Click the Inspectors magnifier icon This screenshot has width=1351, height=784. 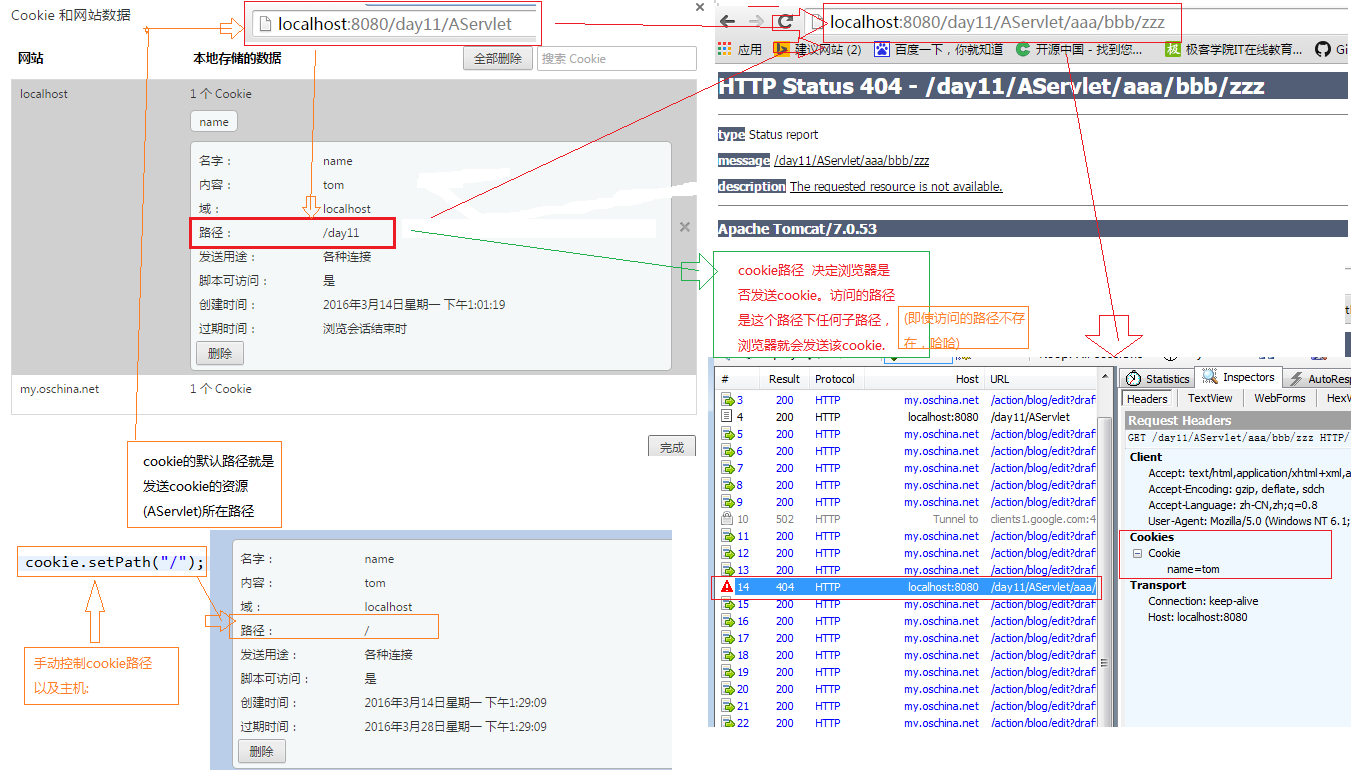coord(1209,377)
